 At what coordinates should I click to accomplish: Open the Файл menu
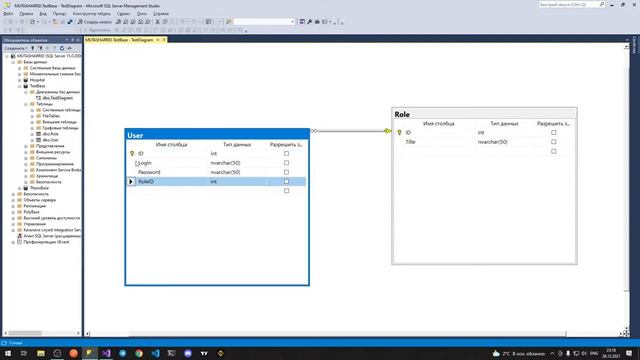[8, 13]
